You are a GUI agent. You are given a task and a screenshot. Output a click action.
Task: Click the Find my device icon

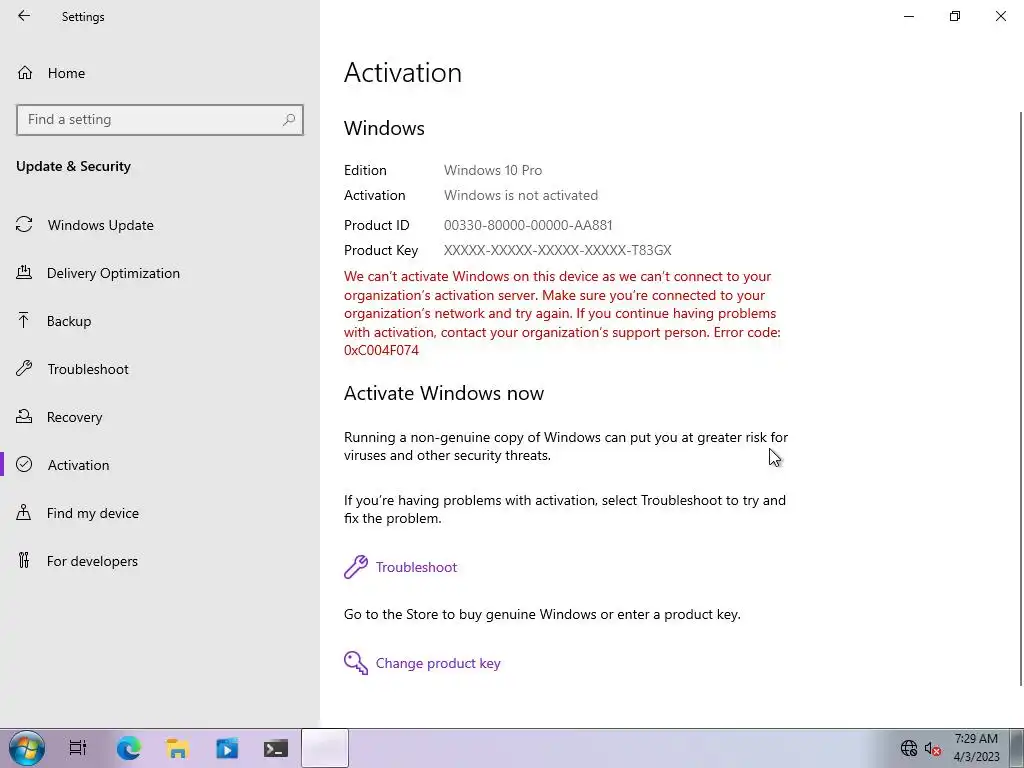24,513
